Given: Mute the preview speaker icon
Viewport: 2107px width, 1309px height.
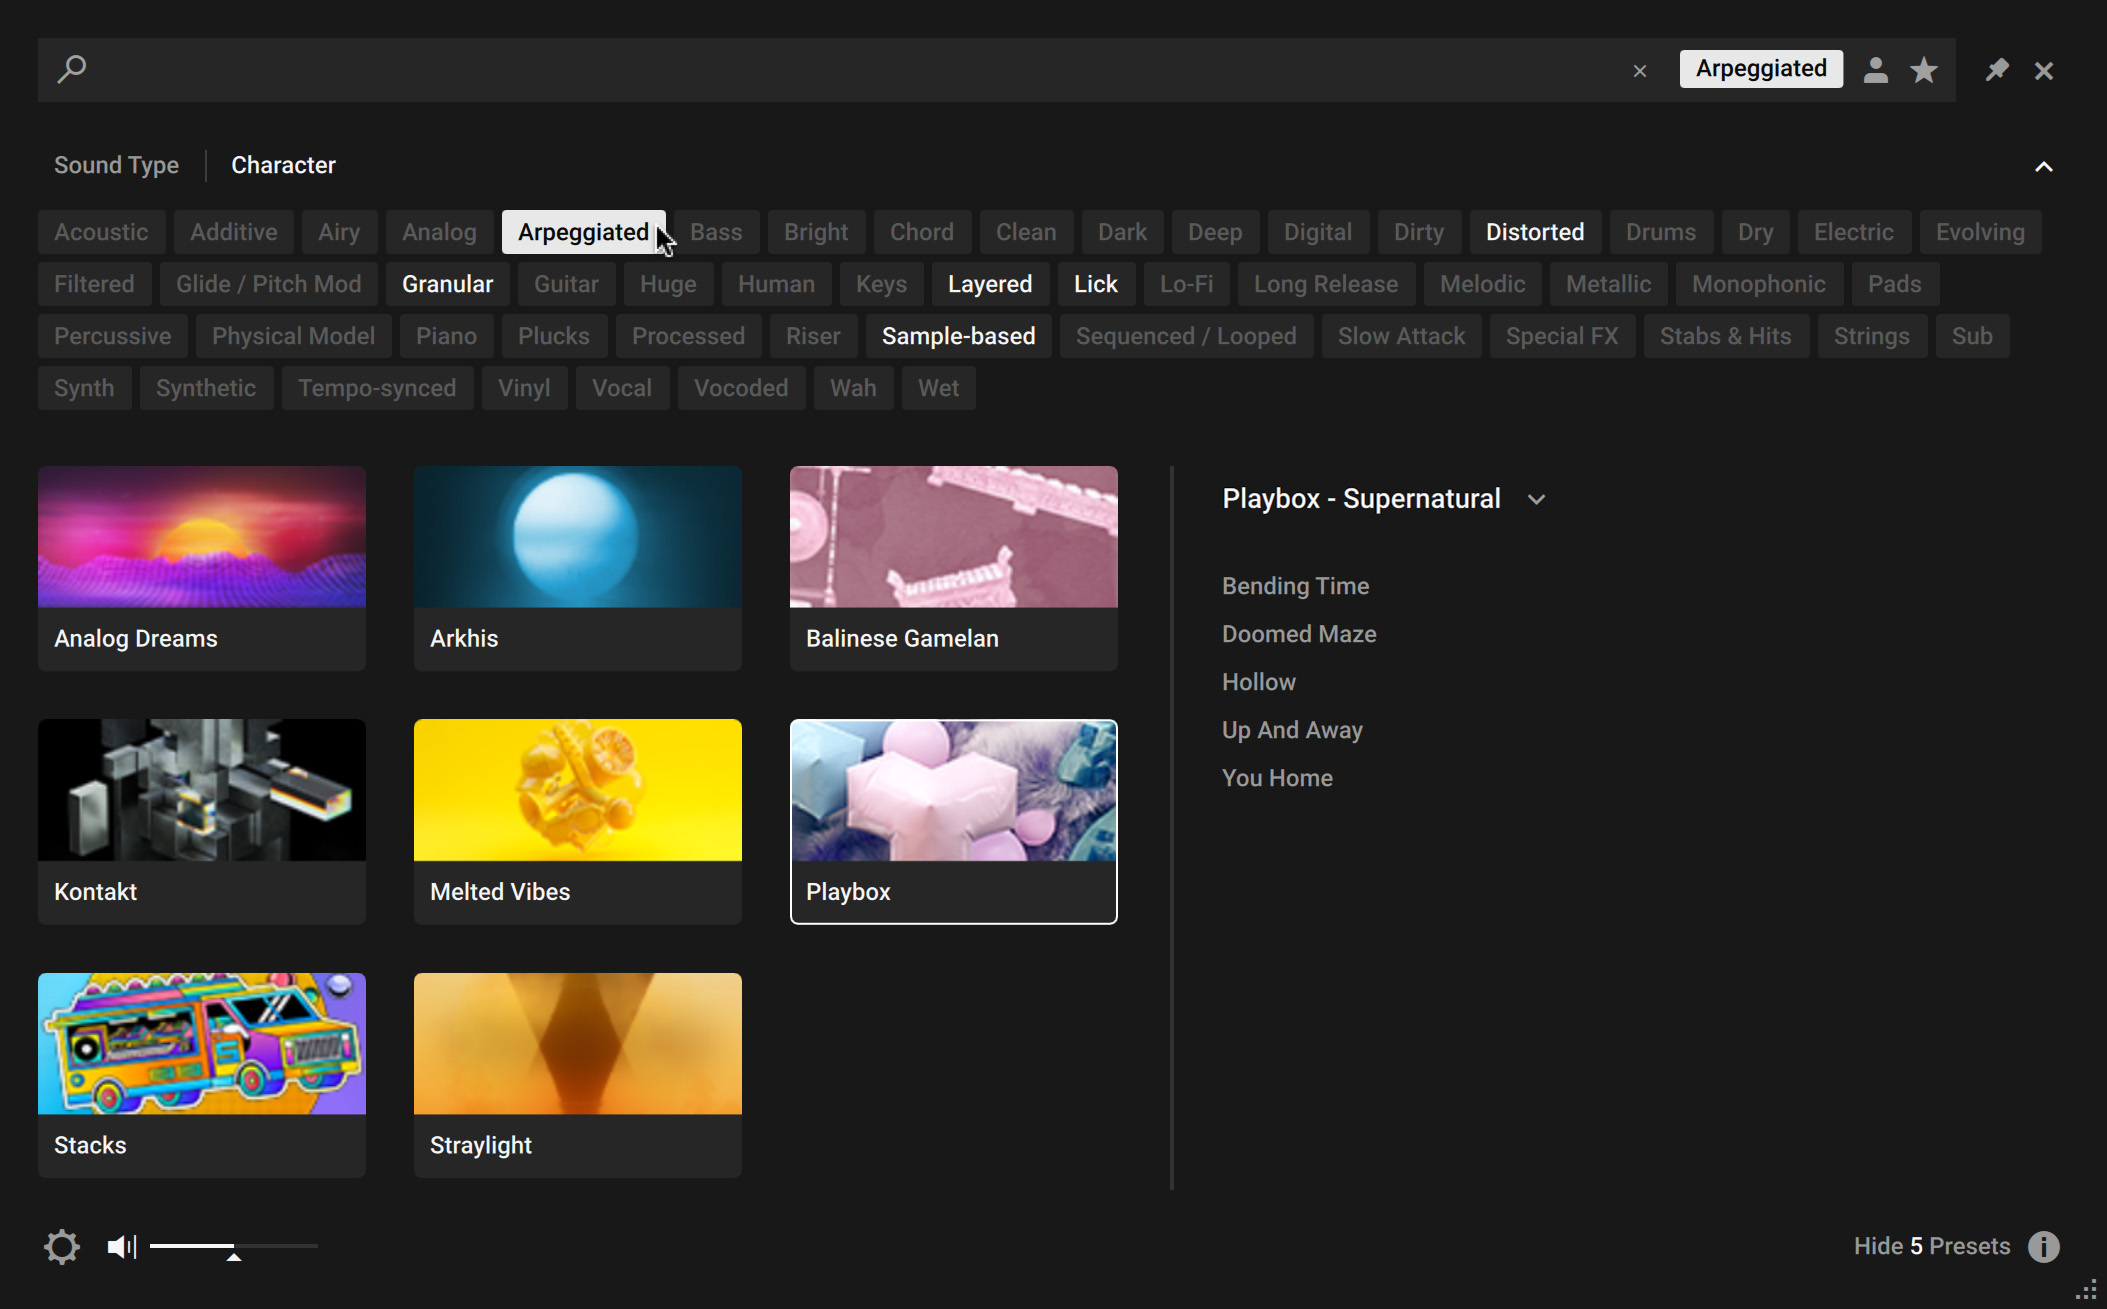Looking at the screenshot, I should tap(121, 1246).
